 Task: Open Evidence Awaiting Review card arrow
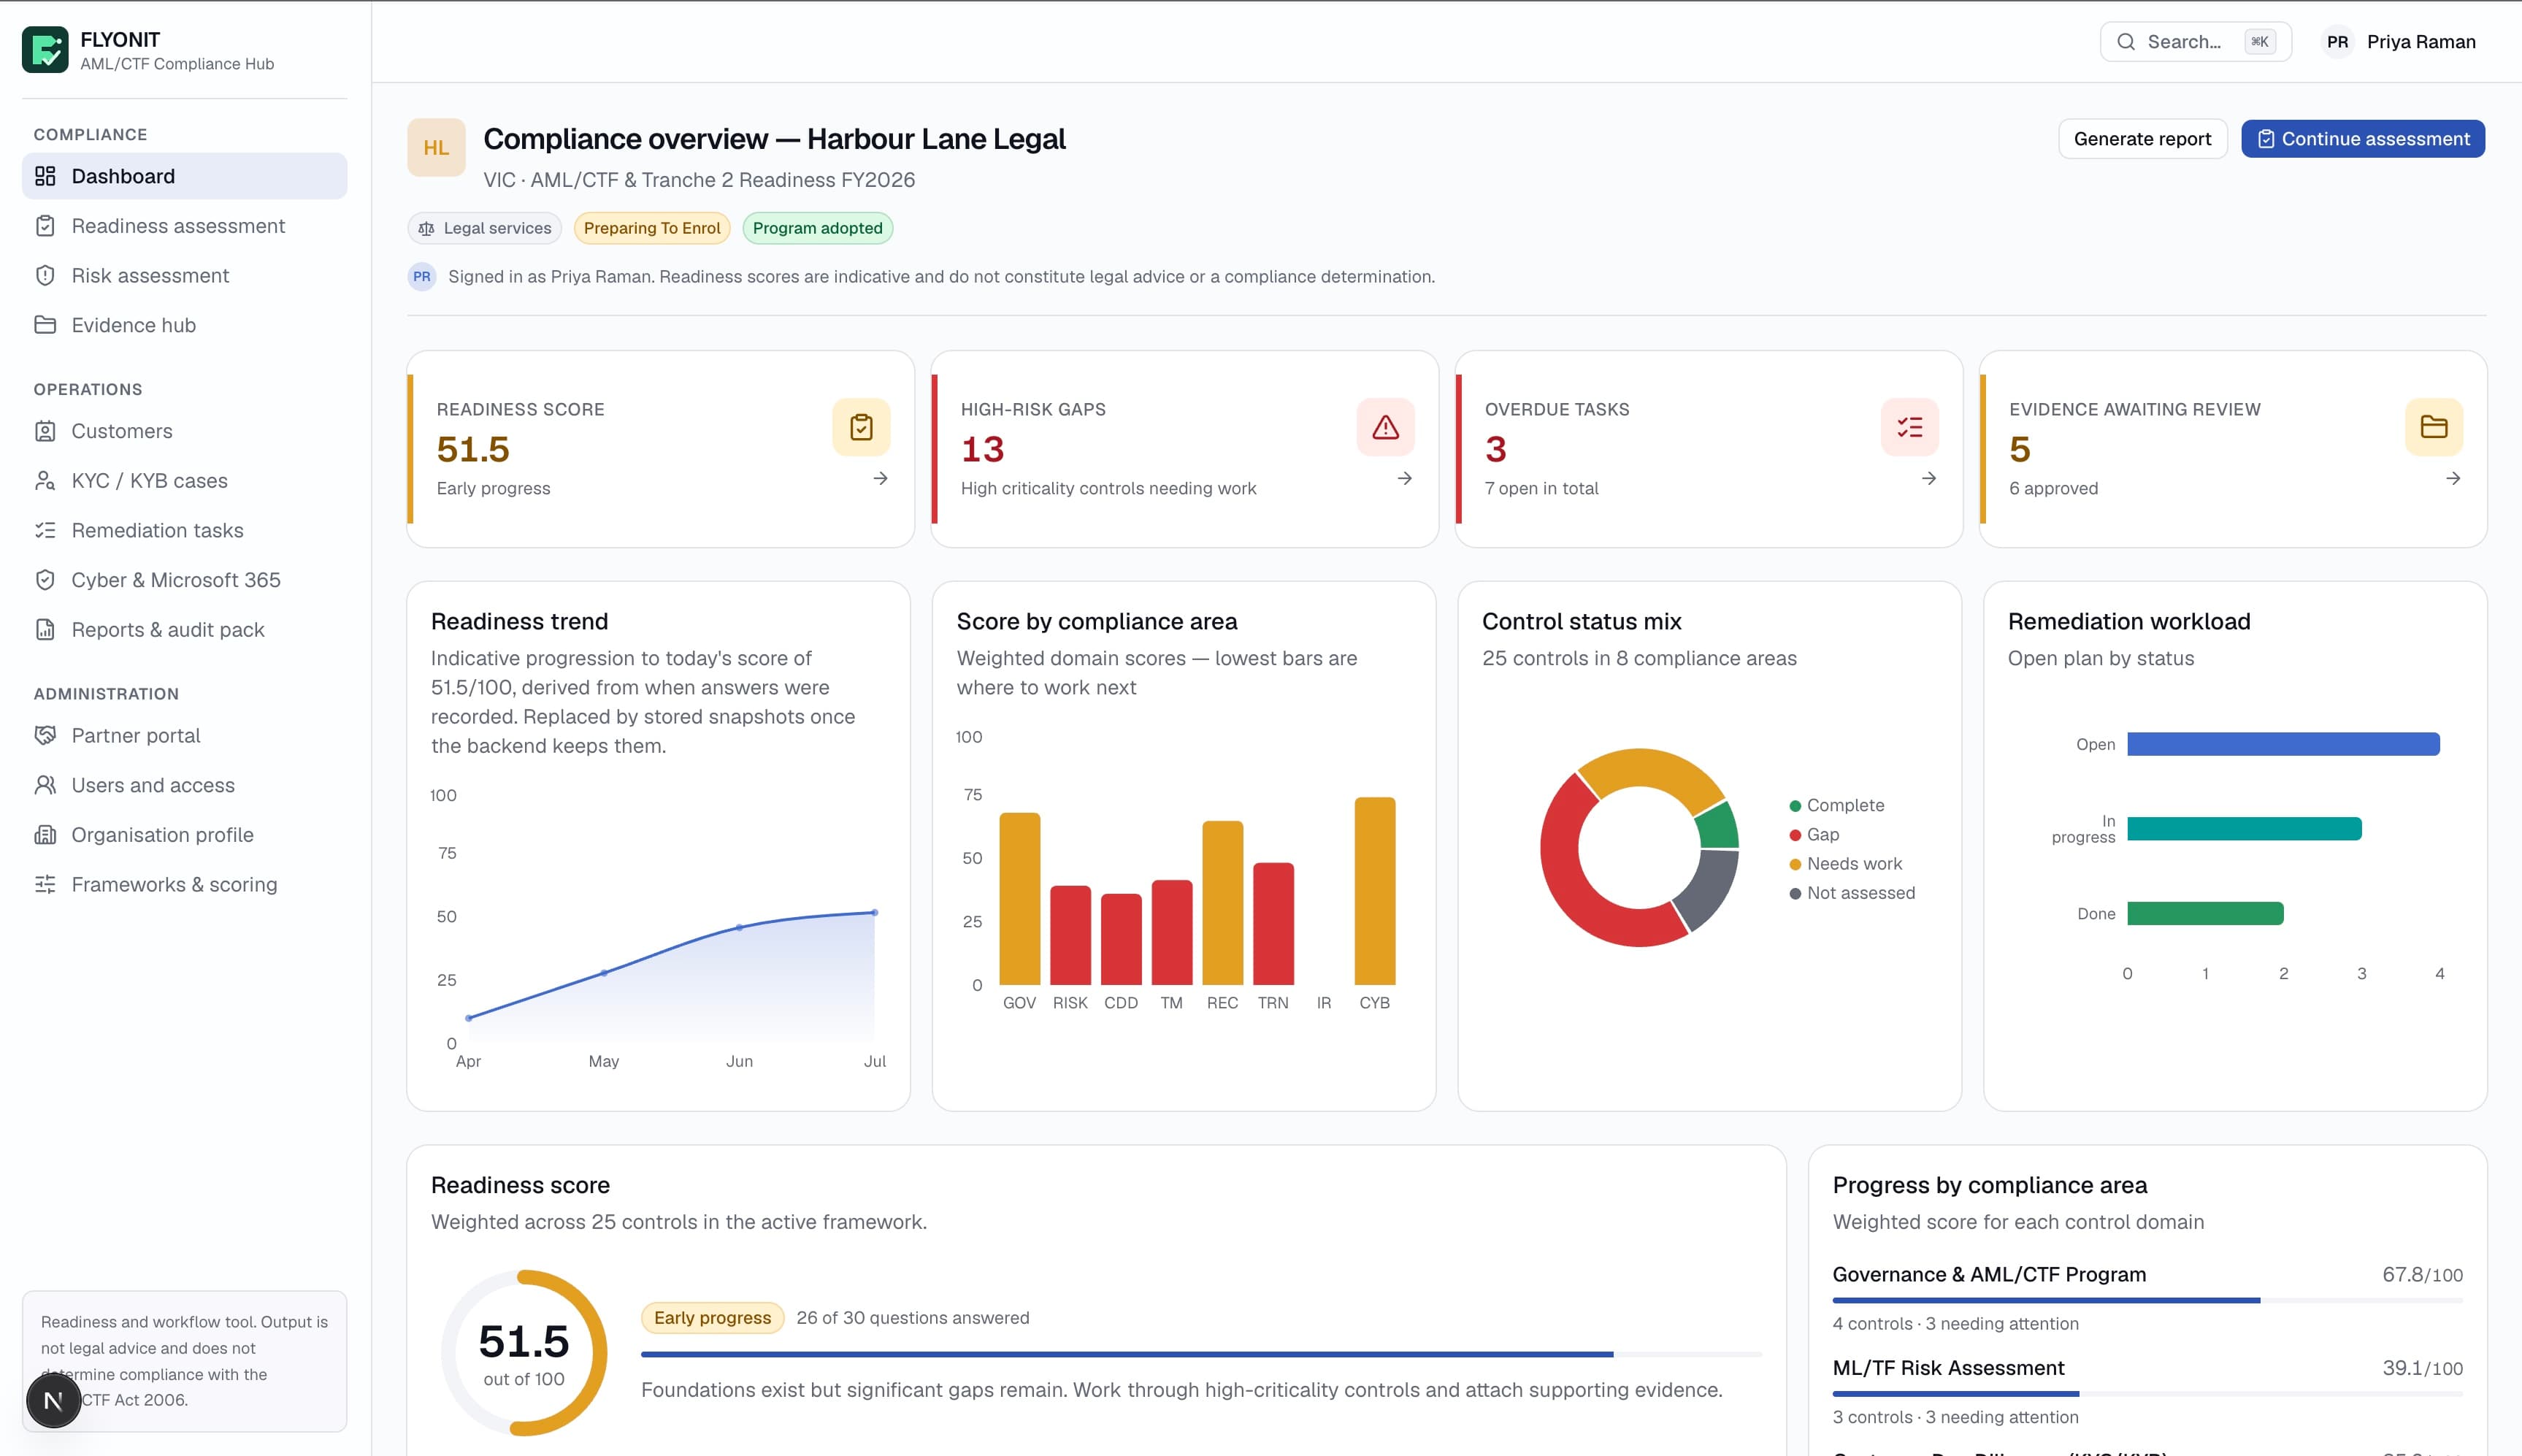click(2452, 478)
